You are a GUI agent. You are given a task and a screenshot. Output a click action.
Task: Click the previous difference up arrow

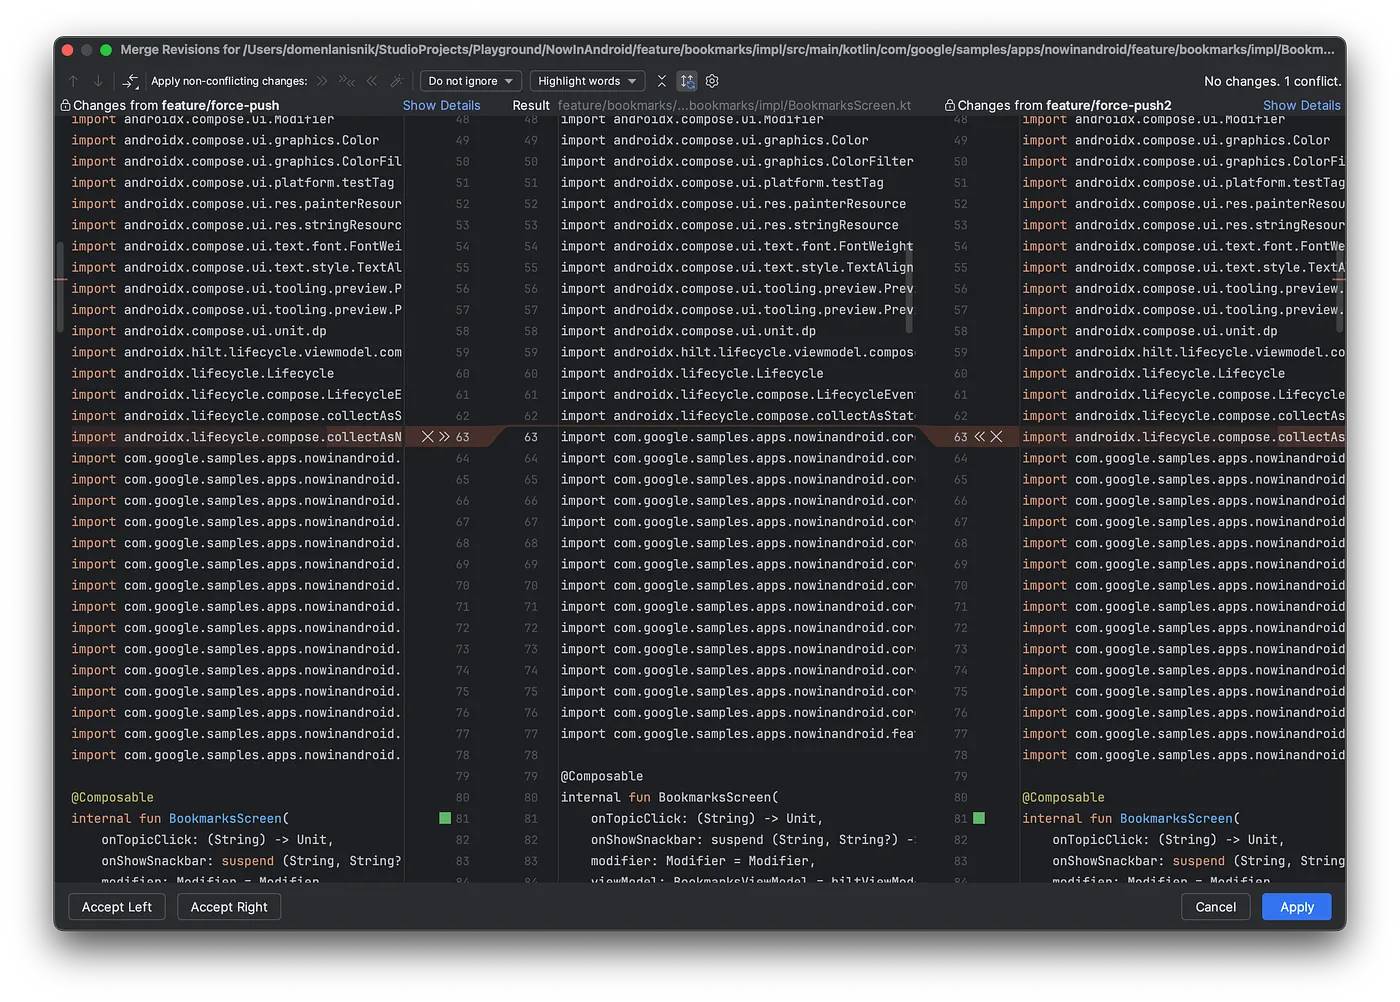tap(73, 81)
